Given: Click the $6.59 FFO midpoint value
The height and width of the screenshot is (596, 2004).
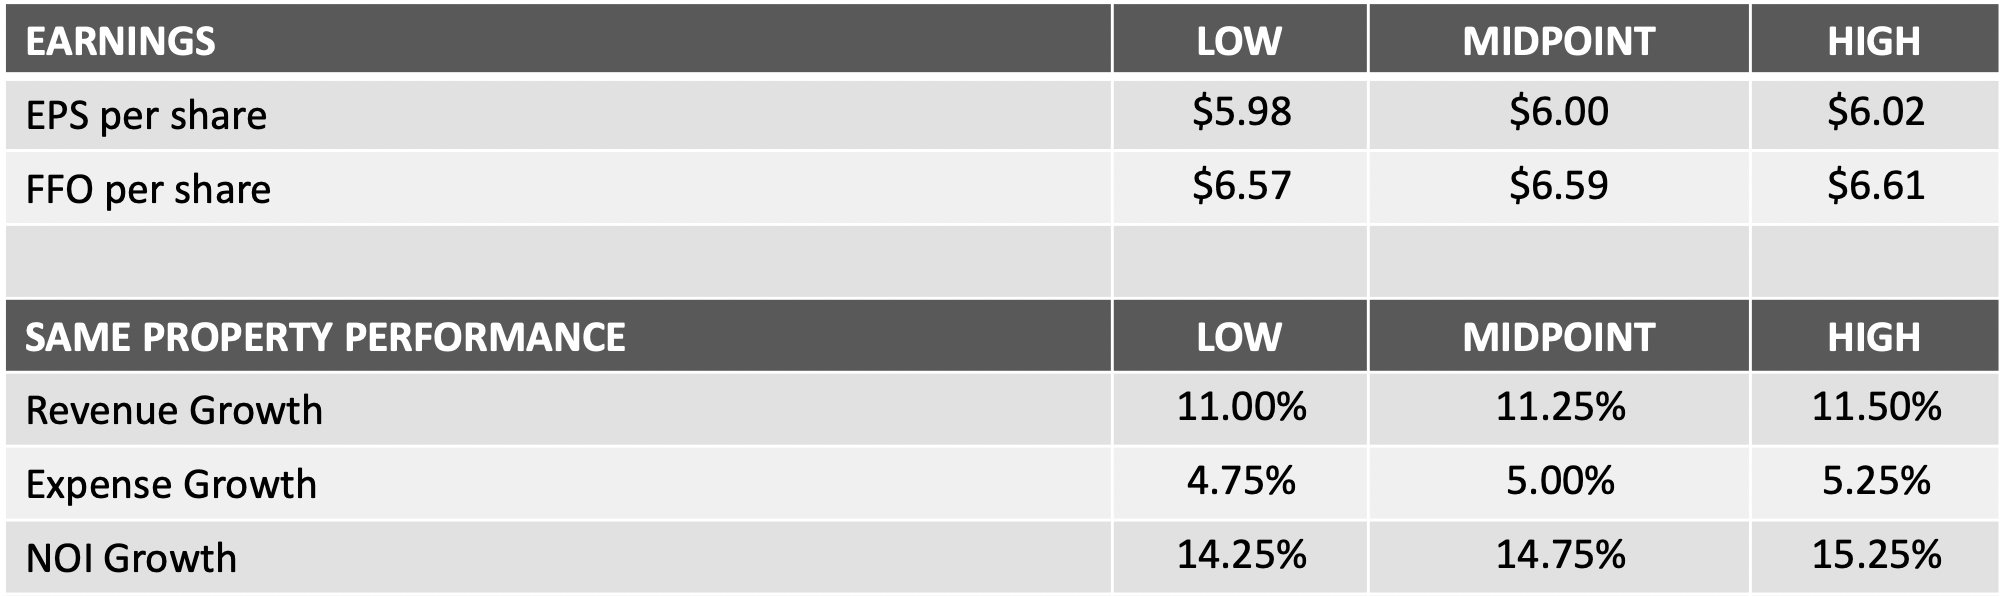Looking at the screenshot, I should pos(1558,185).
